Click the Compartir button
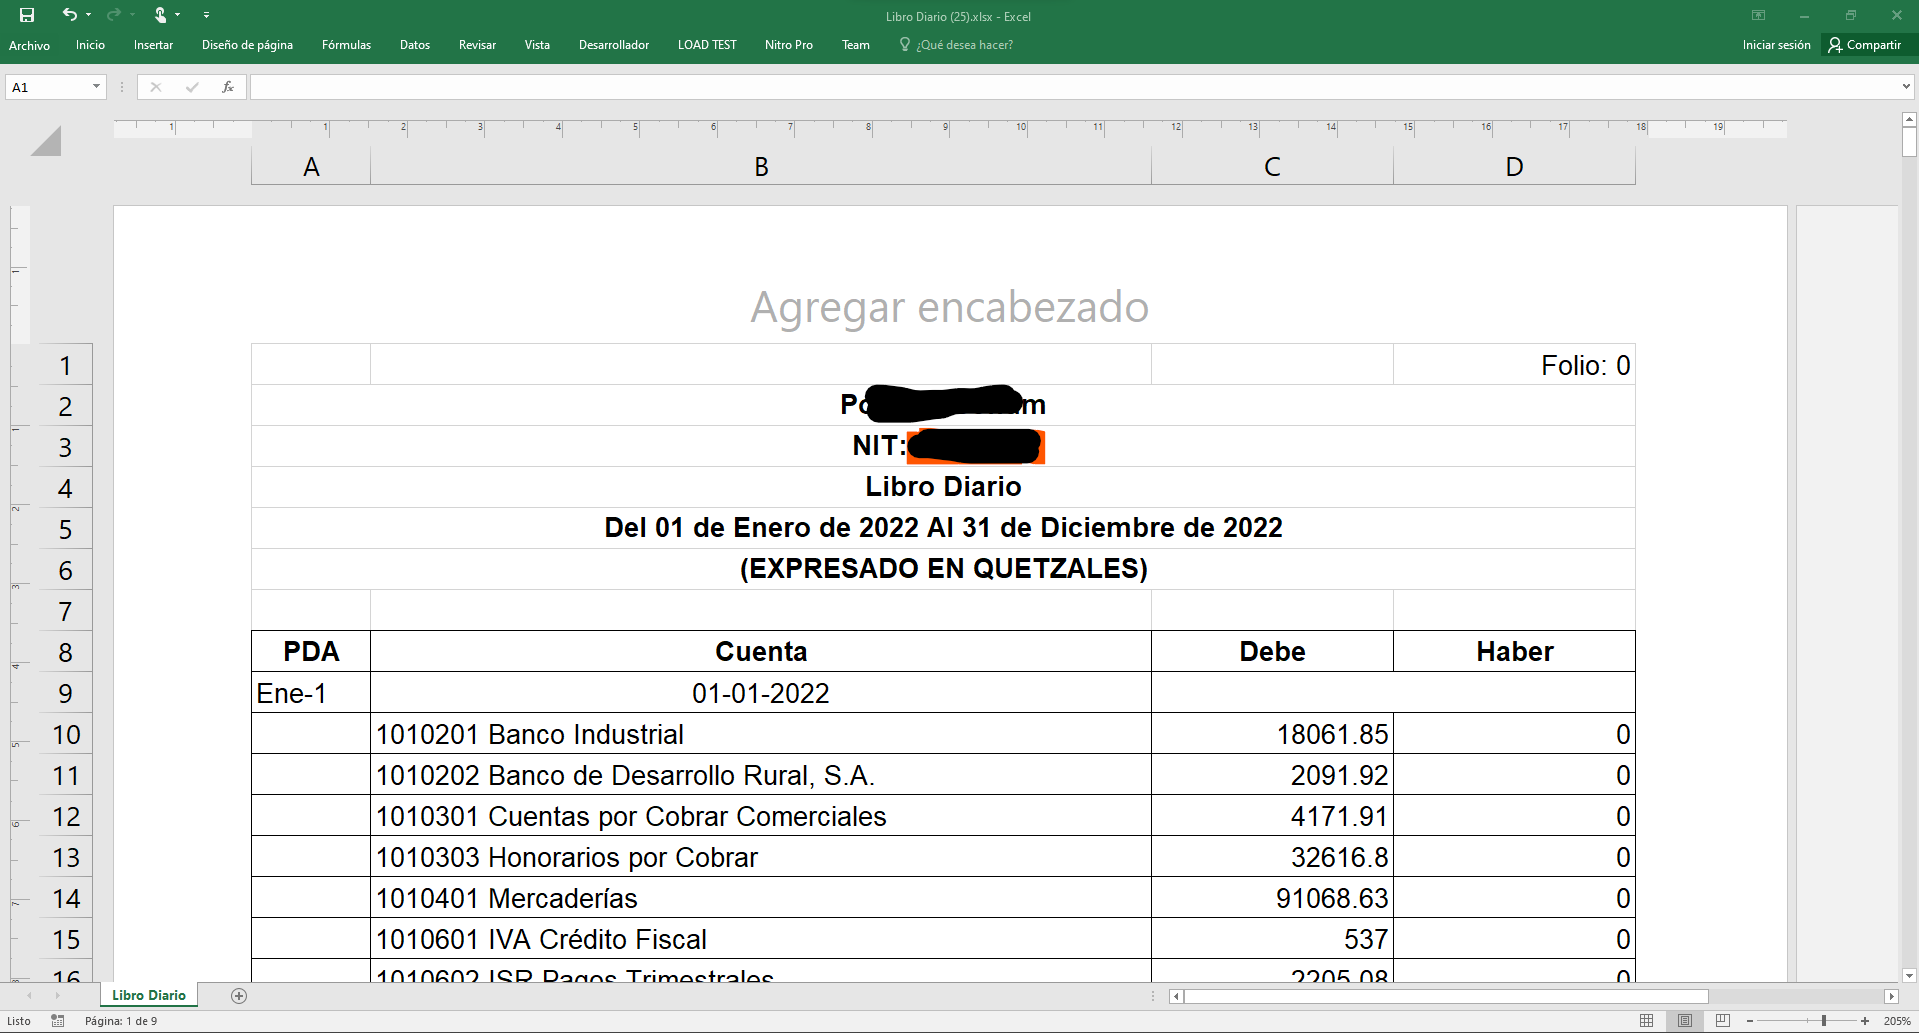Image resolution: width=1919 pixels, height=1033 pixels. point(1865,45)
